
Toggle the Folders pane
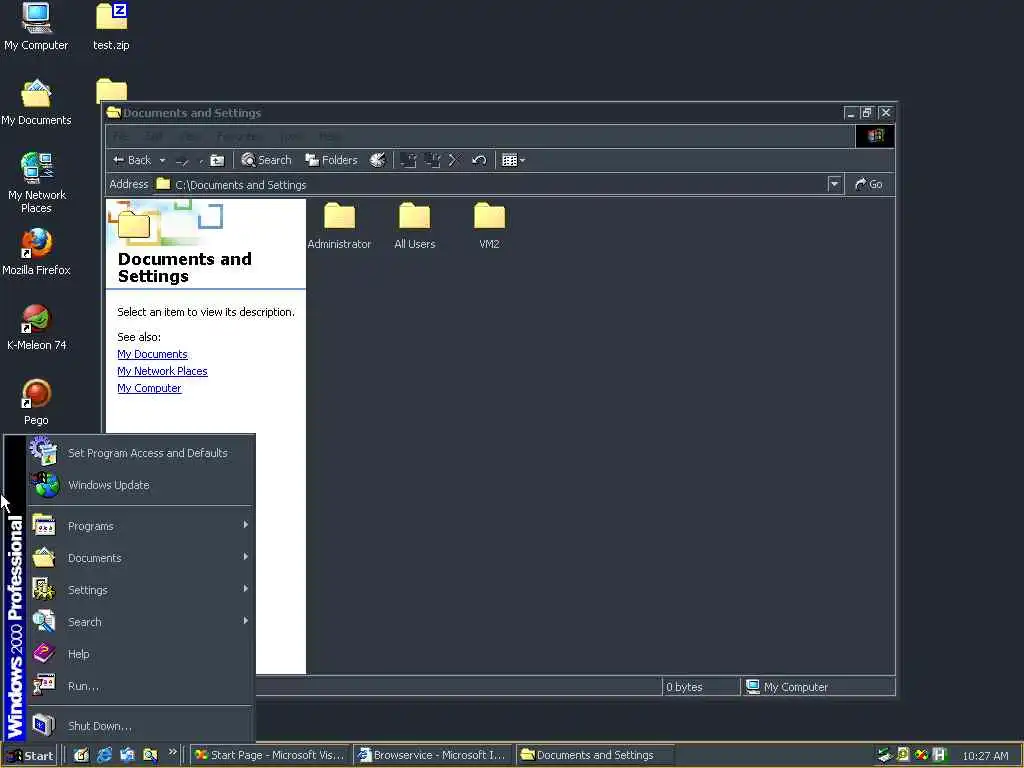tap(332, 160)
